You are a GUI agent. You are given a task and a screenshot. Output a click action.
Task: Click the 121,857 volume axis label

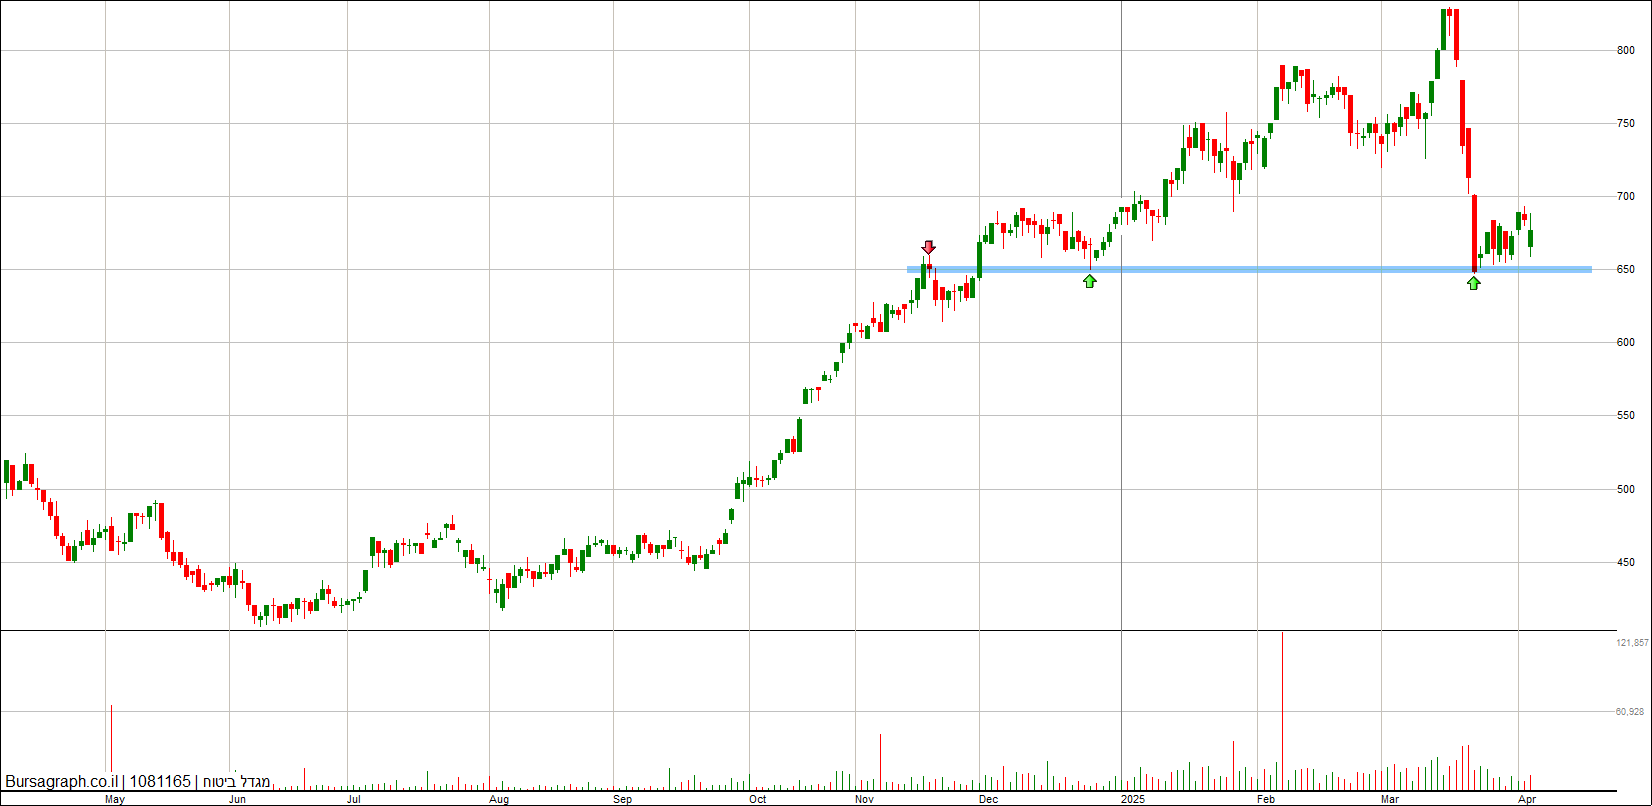pyautogui.click(x=1630, y=643)
